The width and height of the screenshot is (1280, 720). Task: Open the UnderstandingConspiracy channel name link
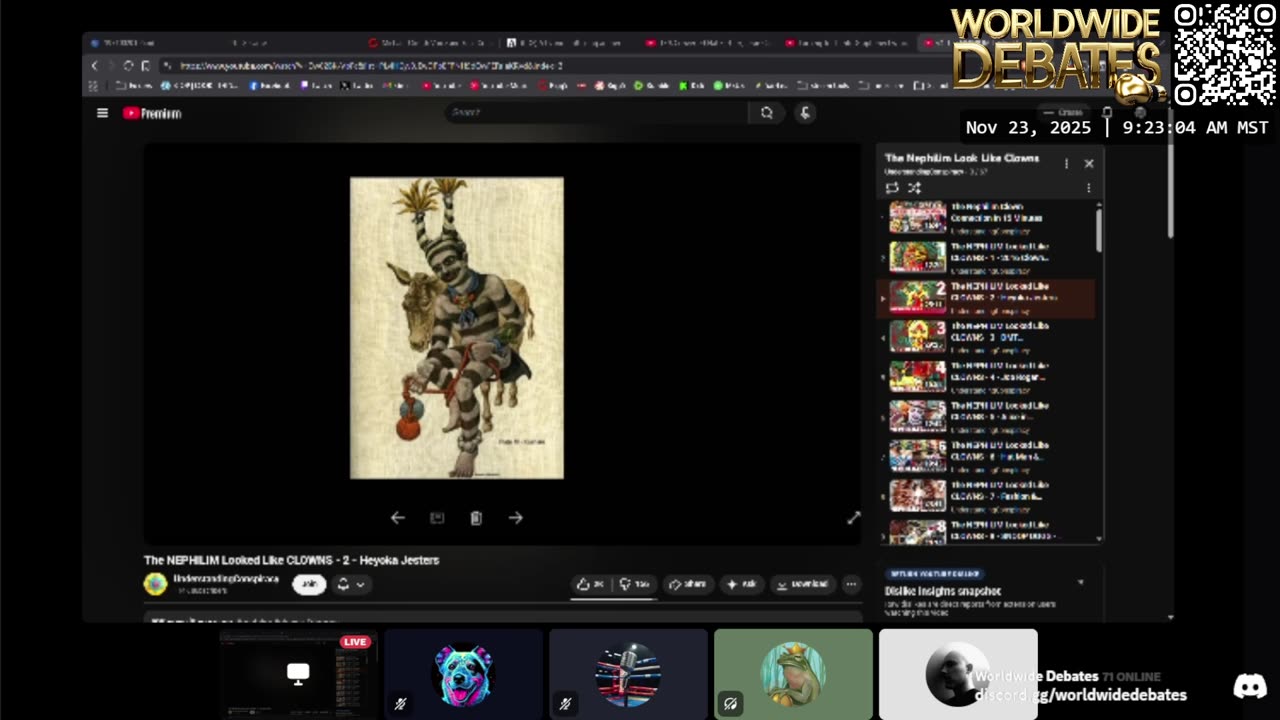pyautogui.click(x=225, y=579)
